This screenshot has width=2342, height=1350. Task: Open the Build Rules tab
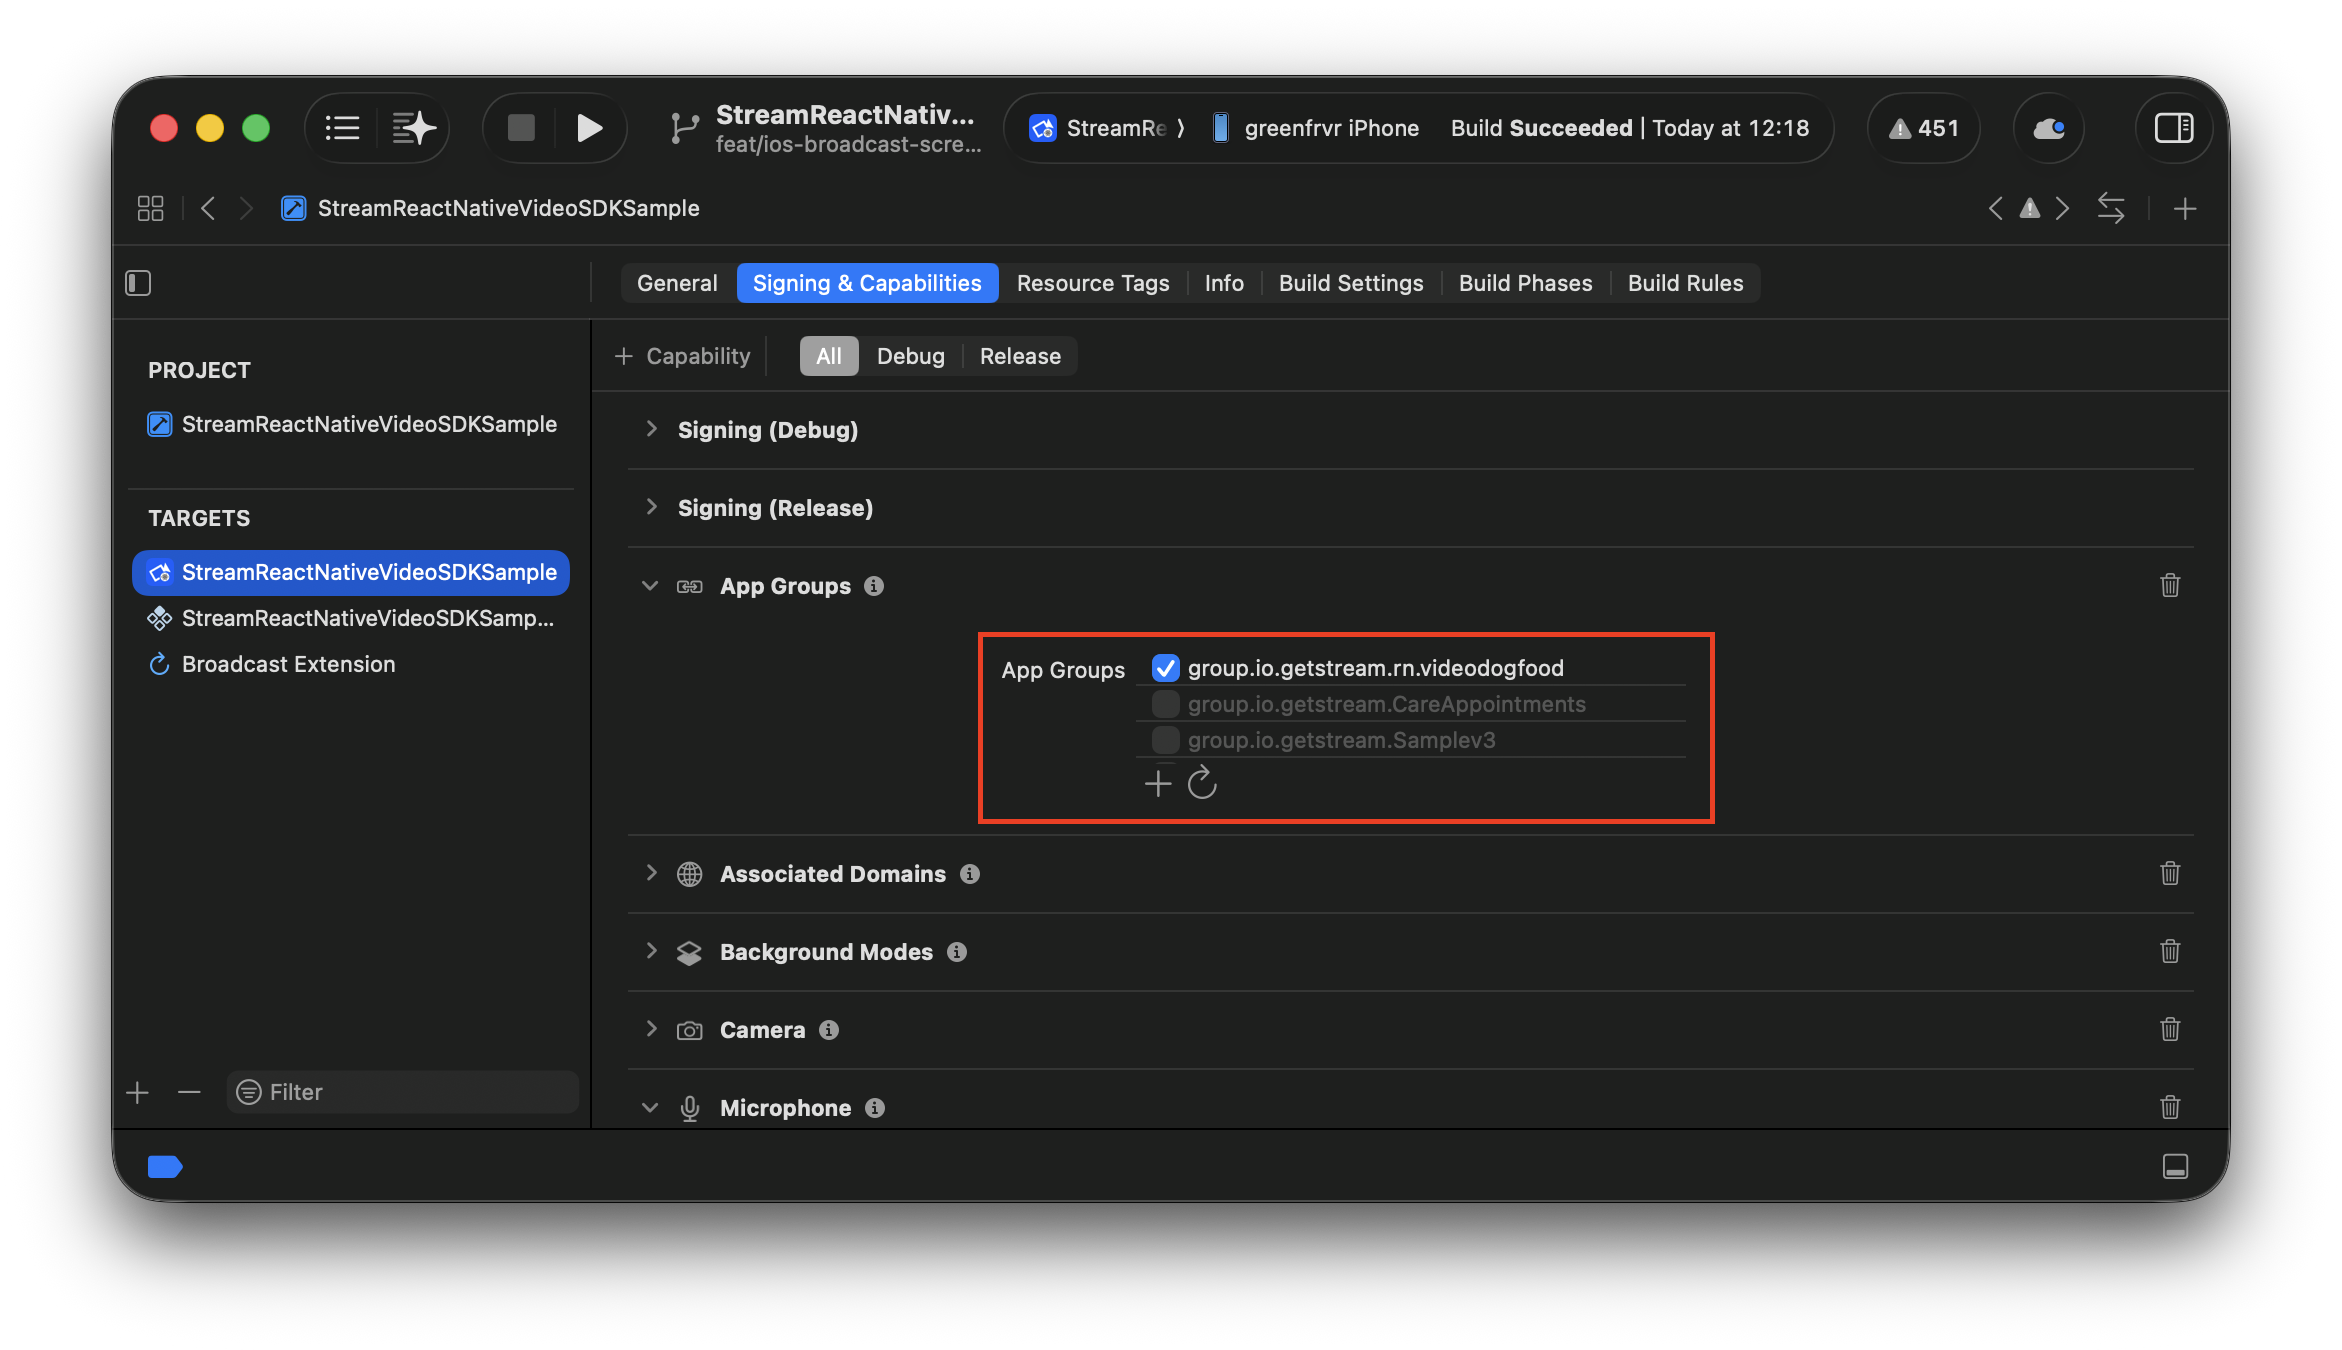(x=1685, y=283)
